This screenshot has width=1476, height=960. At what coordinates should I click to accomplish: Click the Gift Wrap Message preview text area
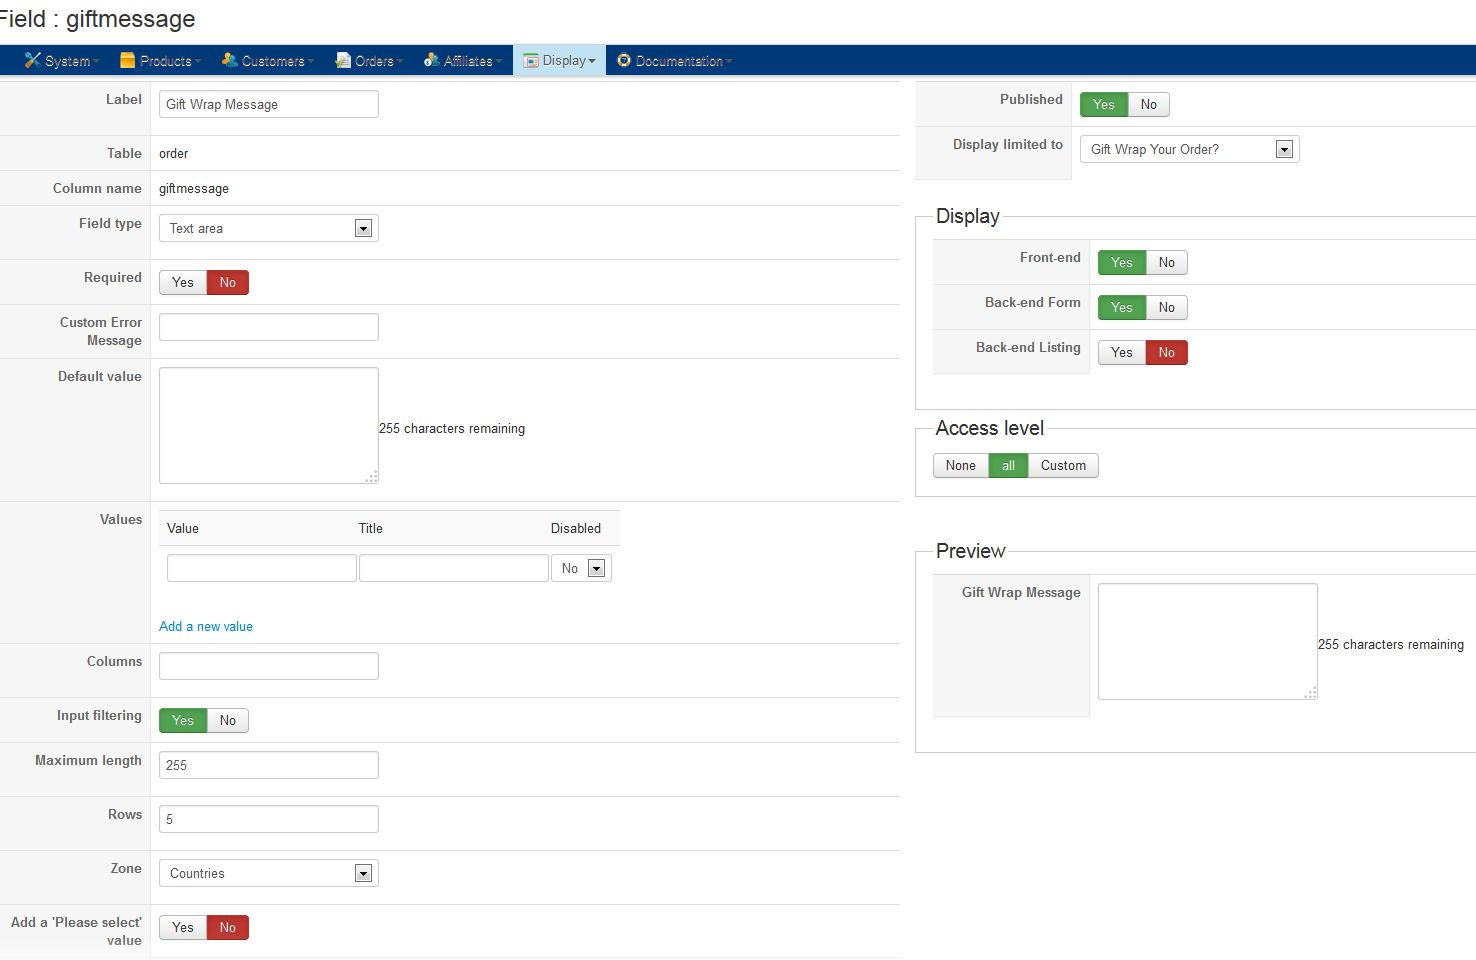1208,642
